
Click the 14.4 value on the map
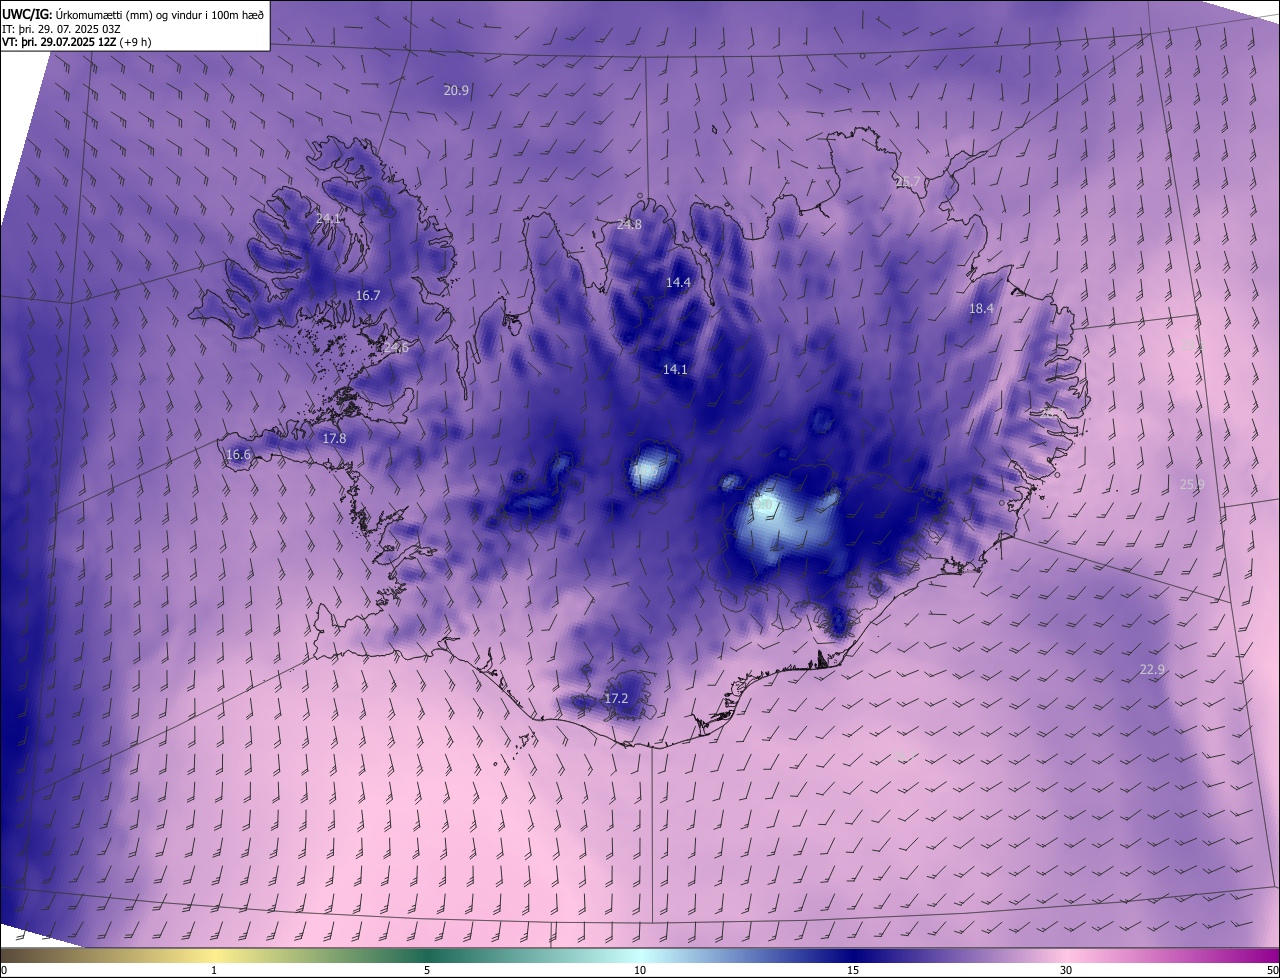click(x=679, y=283)
